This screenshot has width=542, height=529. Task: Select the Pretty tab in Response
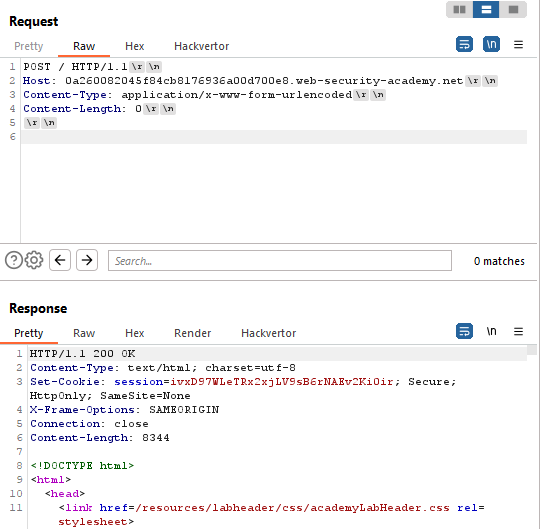(29, 333)
